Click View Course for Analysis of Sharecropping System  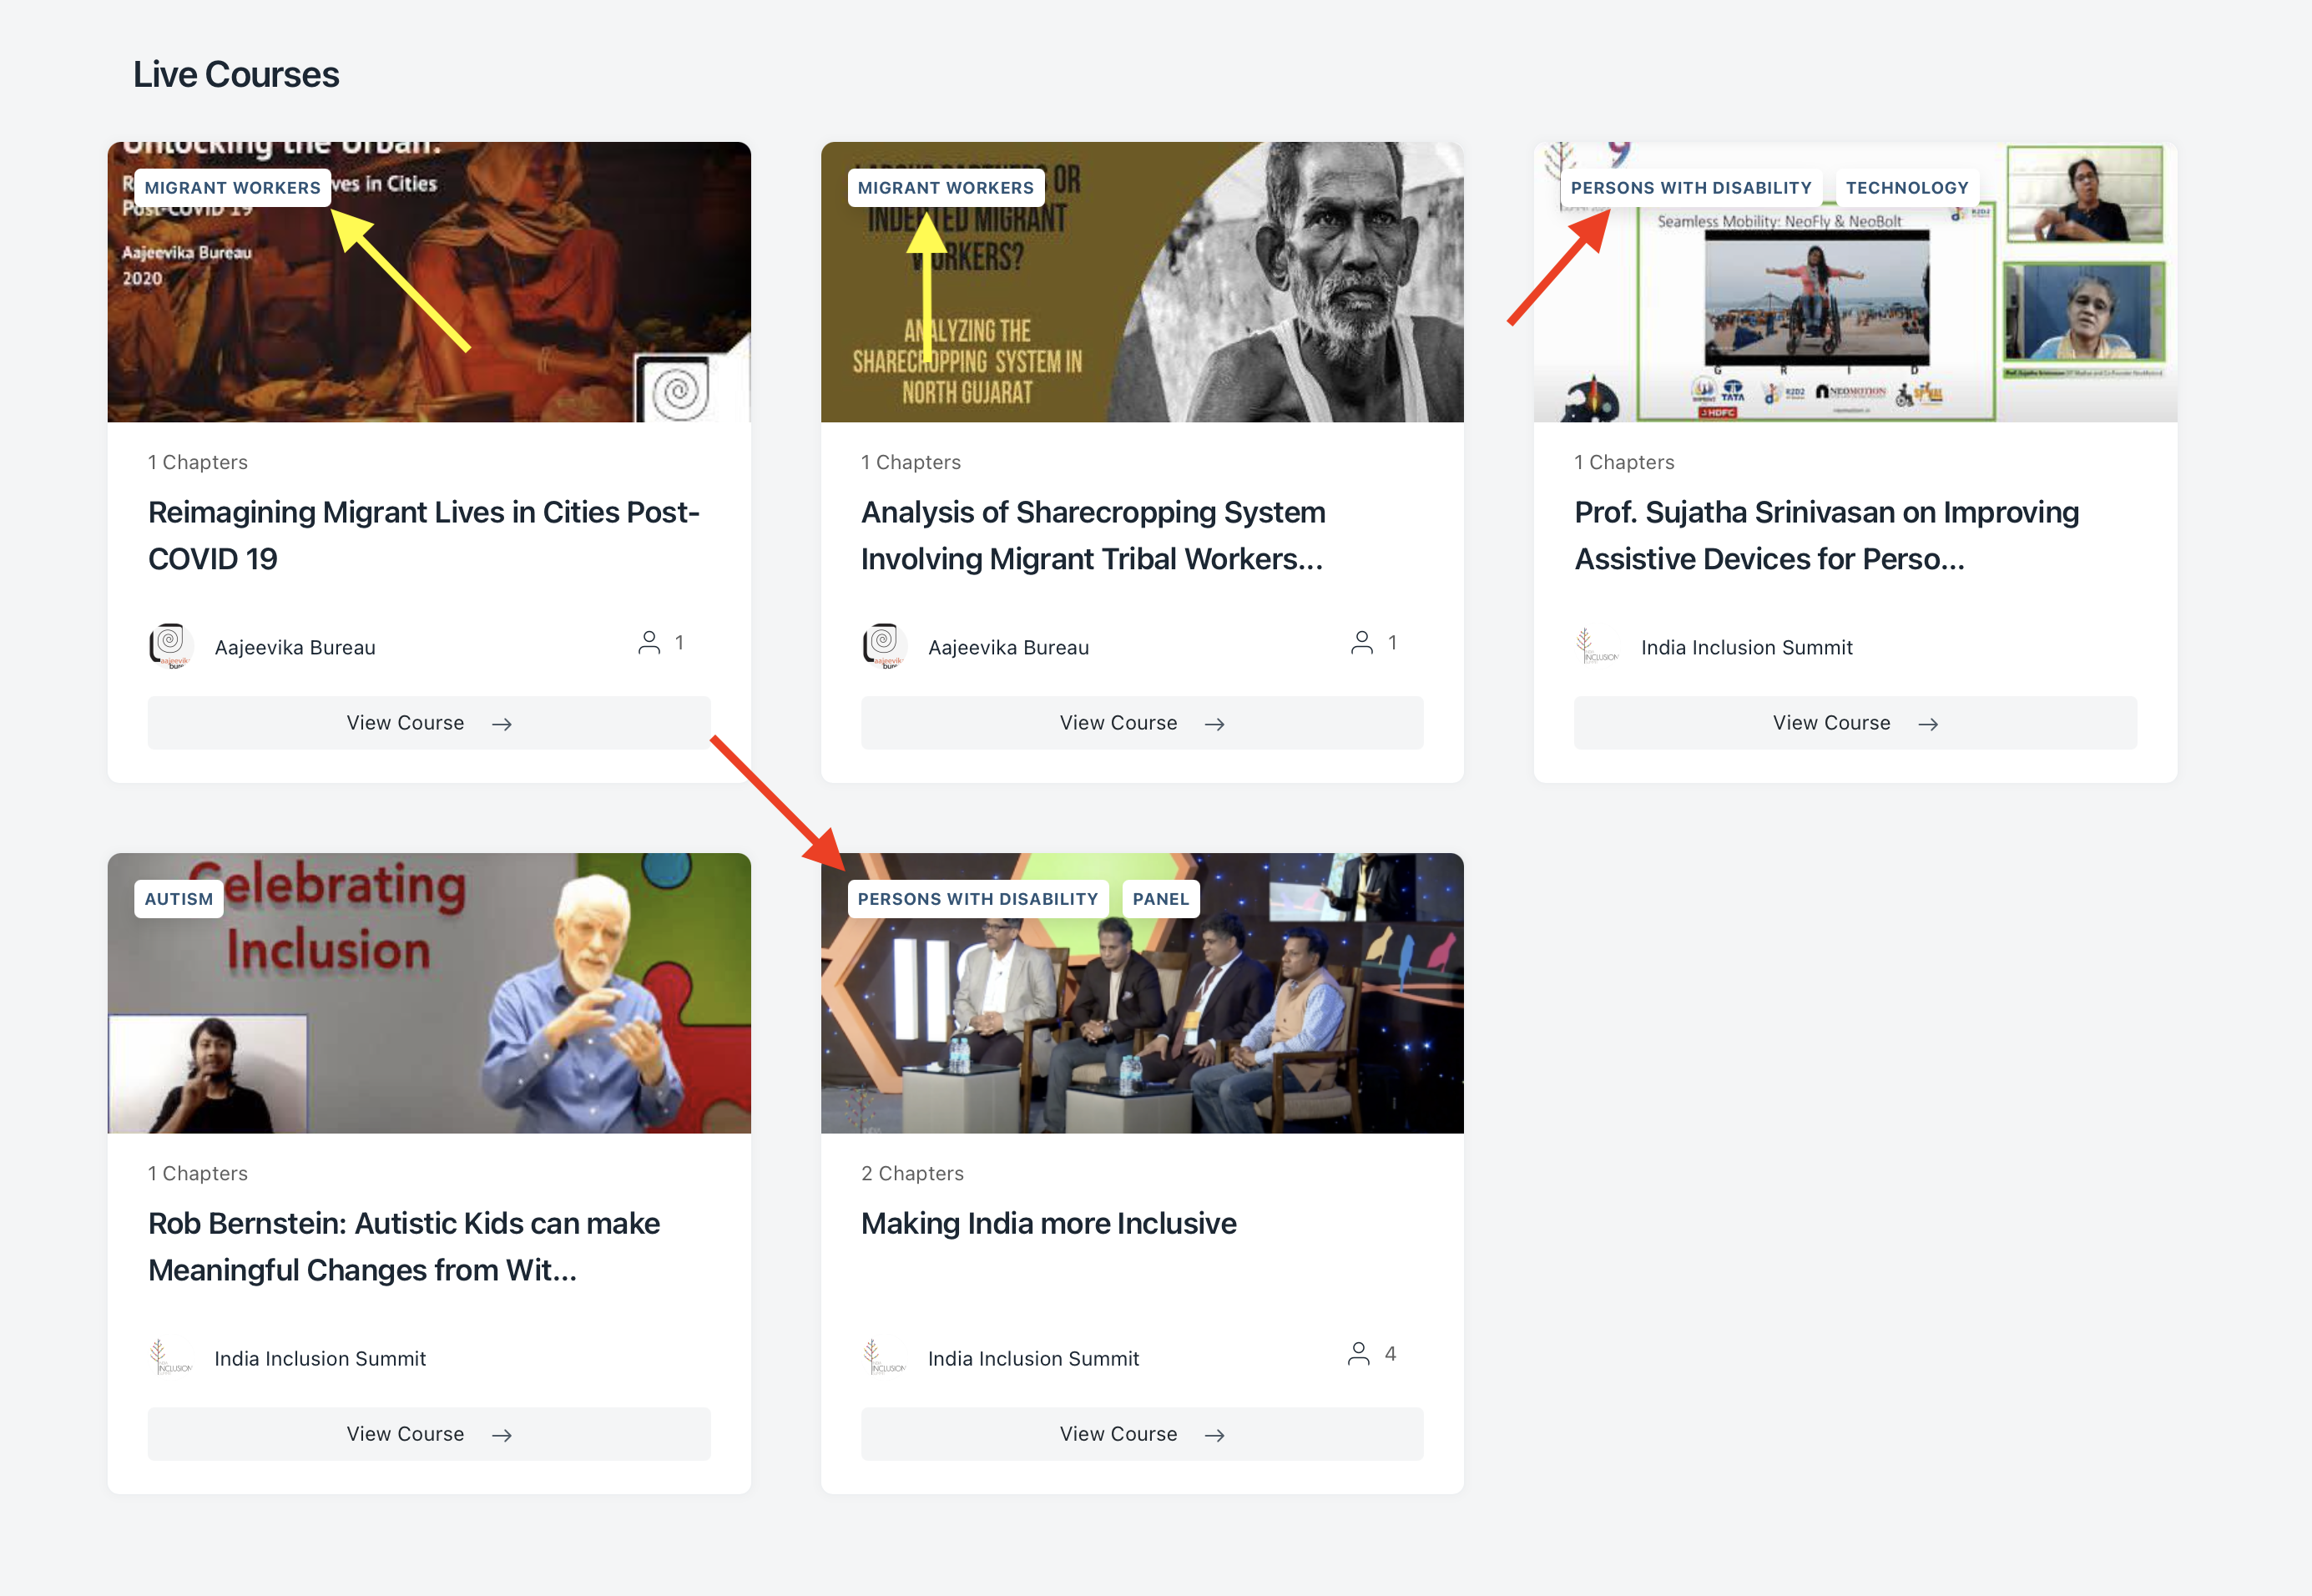click(x=1141, y=723)
